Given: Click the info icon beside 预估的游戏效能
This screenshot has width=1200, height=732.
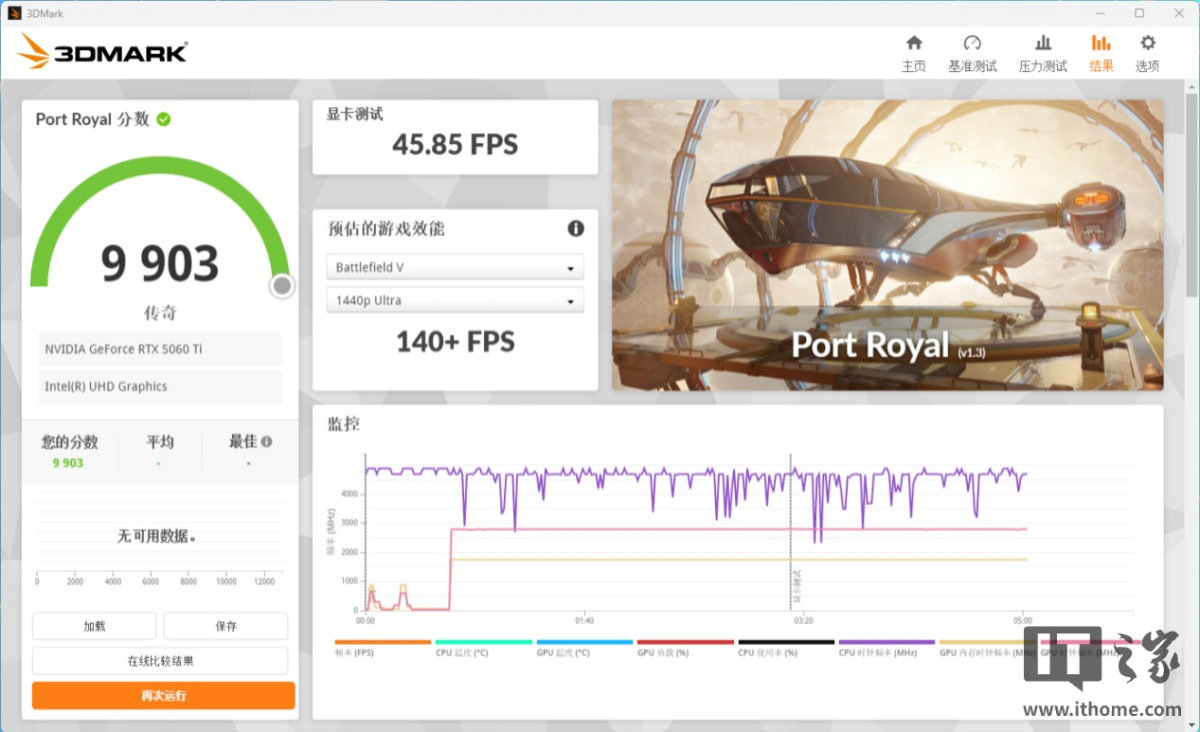Looking at the screenshot, I should point(576,229).
